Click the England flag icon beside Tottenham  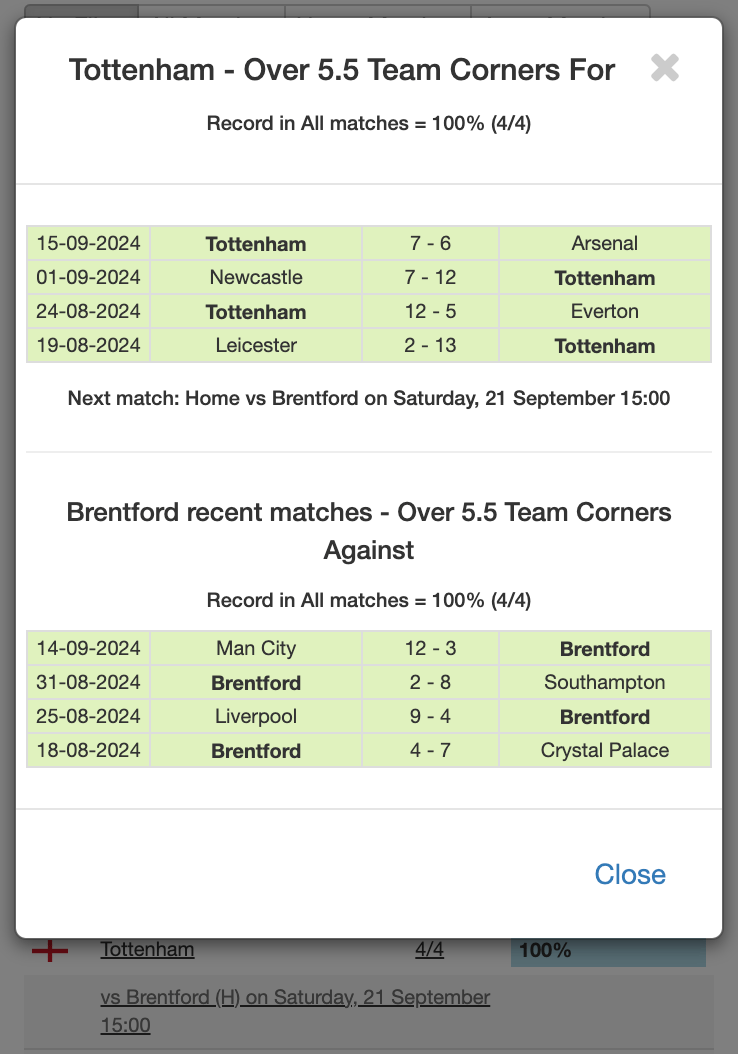(x=50, y=950)
